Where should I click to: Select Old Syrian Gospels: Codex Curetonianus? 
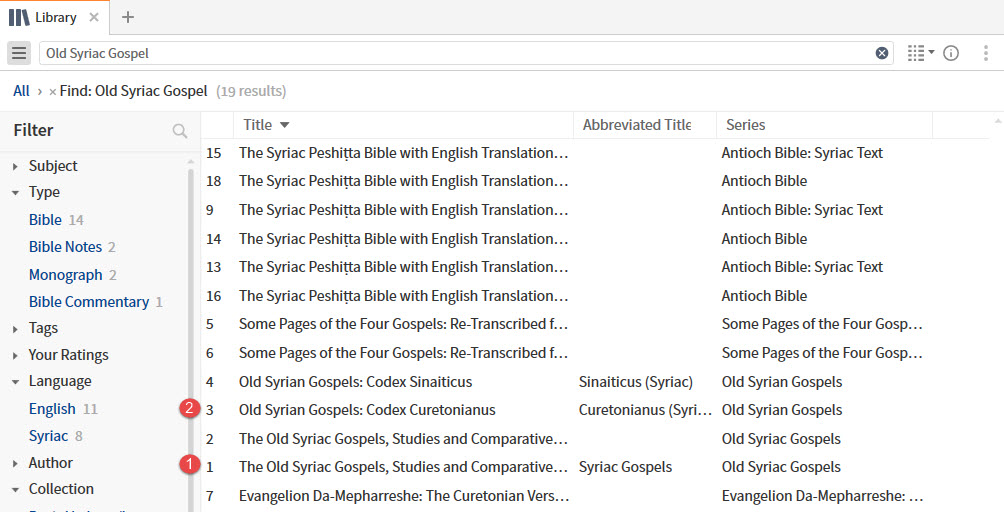[367, 410]
